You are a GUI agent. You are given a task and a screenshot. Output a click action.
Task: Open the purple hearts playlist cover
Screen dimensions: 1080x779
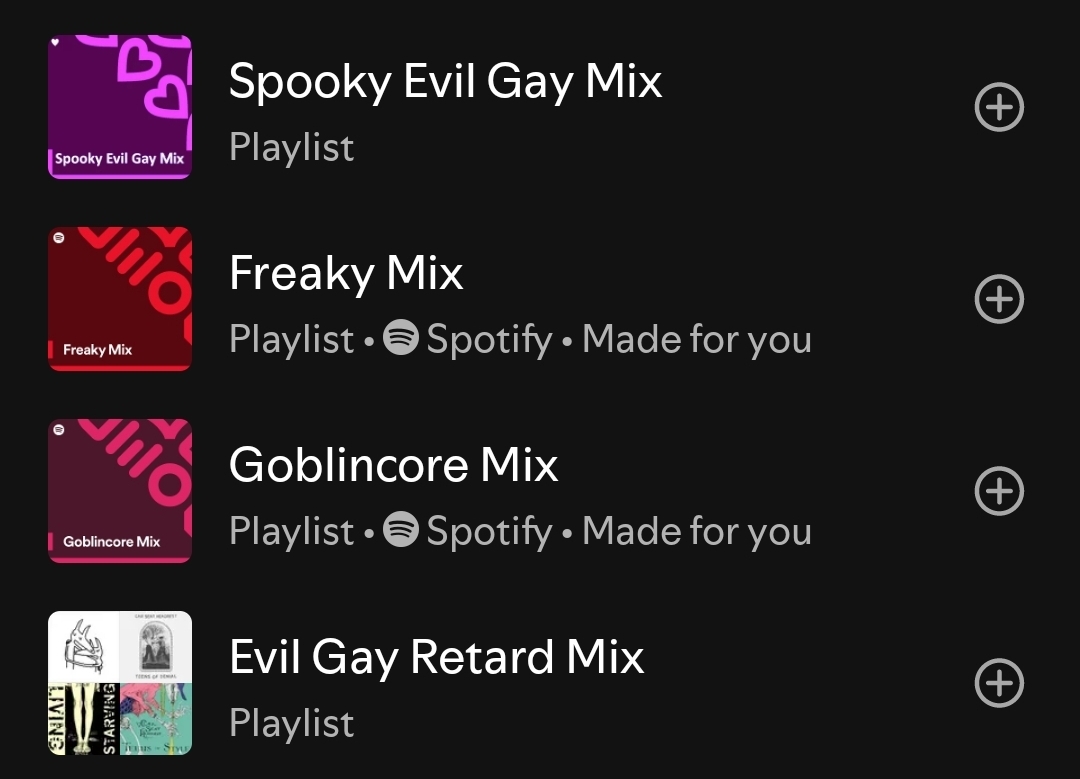pos(120,107)
